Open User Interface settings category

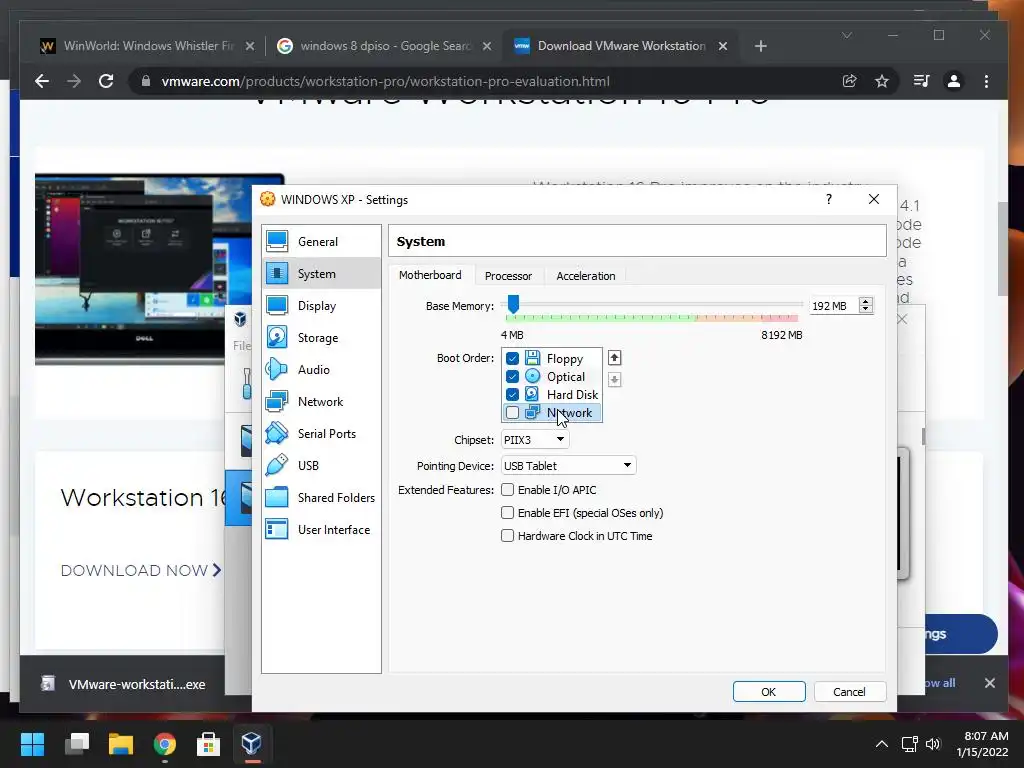(321, 530)
